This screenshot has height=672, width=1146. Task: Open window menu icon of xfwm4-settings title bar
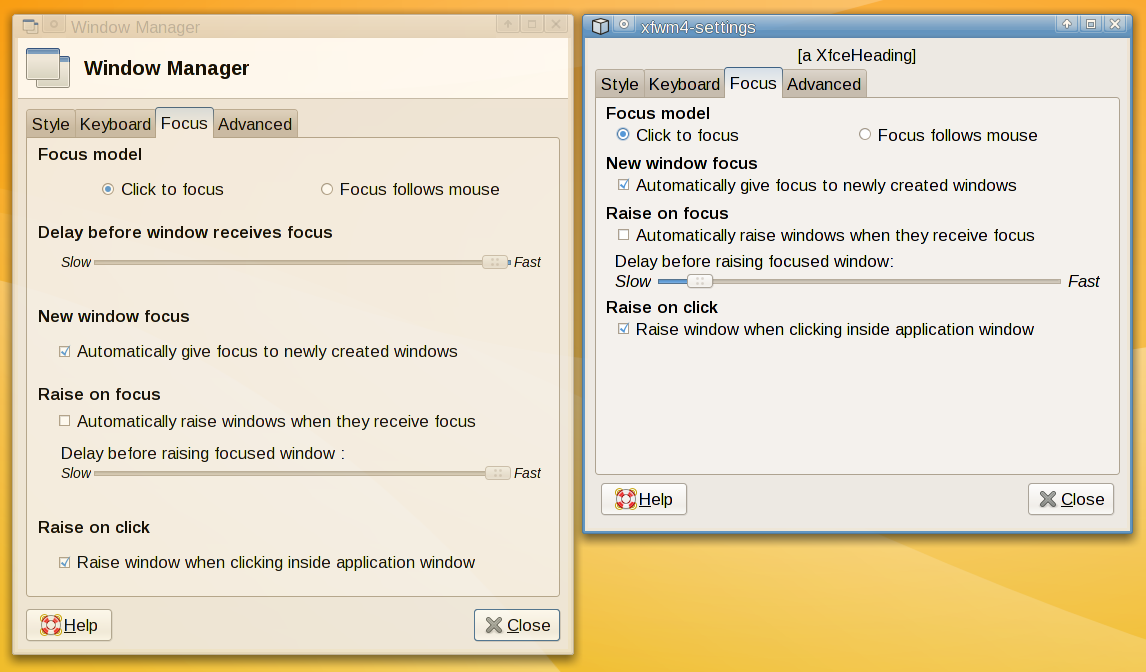[600, 26]
